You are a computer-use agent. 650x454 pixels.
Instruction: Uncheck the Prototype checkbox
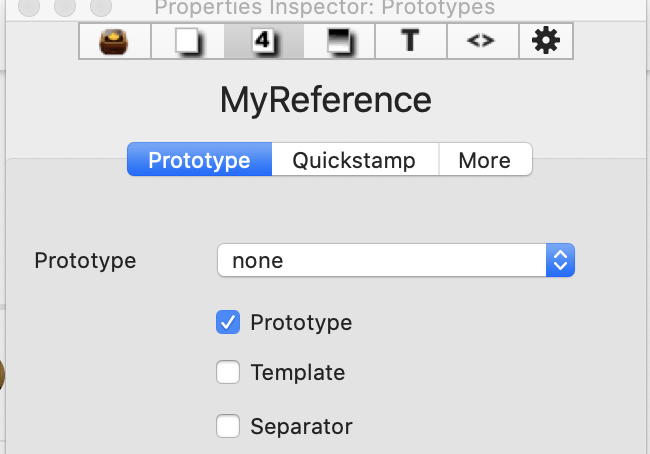pyautogui.click(x=228, y=322)
